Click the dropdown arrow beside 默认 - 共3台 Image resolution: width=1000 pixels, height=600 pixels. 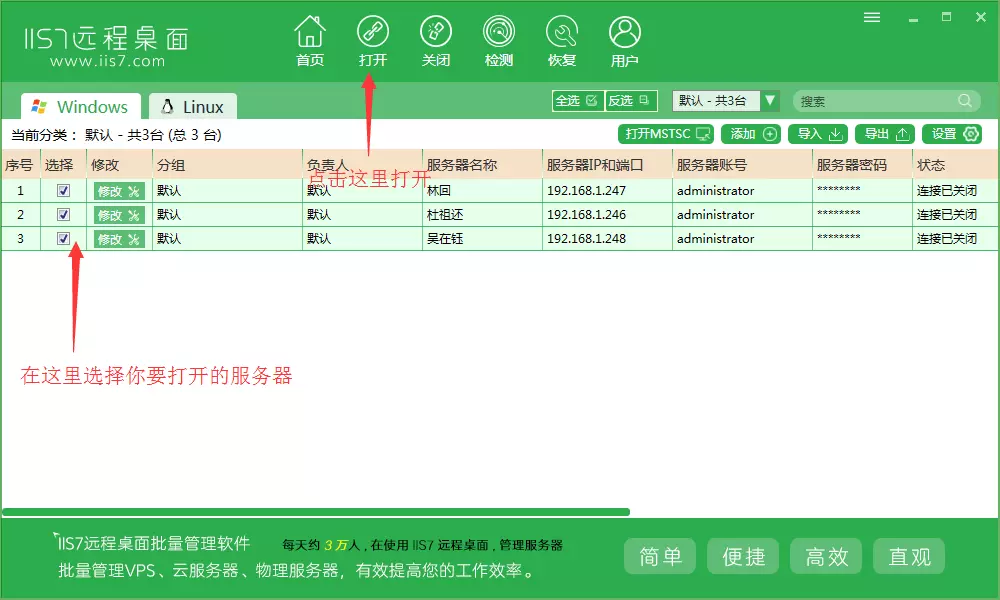pos(770,101)
